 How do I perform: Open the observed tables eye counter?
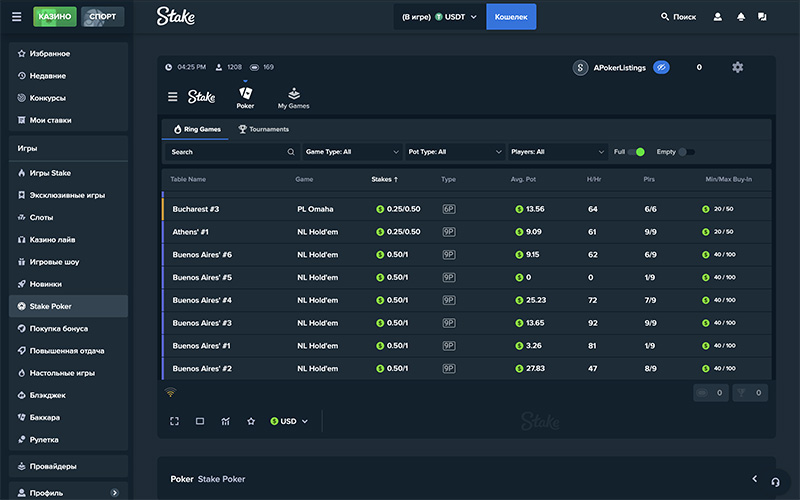pyautogui.click(x=711, y=392)
